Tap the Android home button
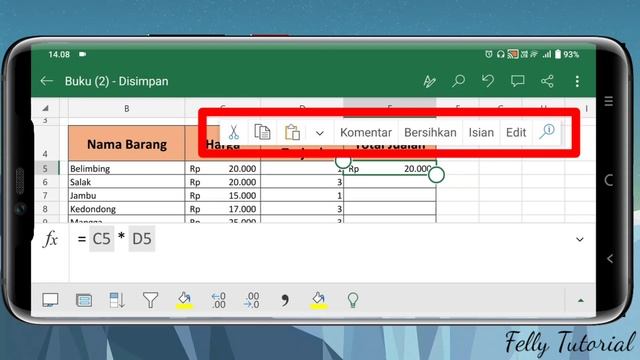 click(609, 180)
